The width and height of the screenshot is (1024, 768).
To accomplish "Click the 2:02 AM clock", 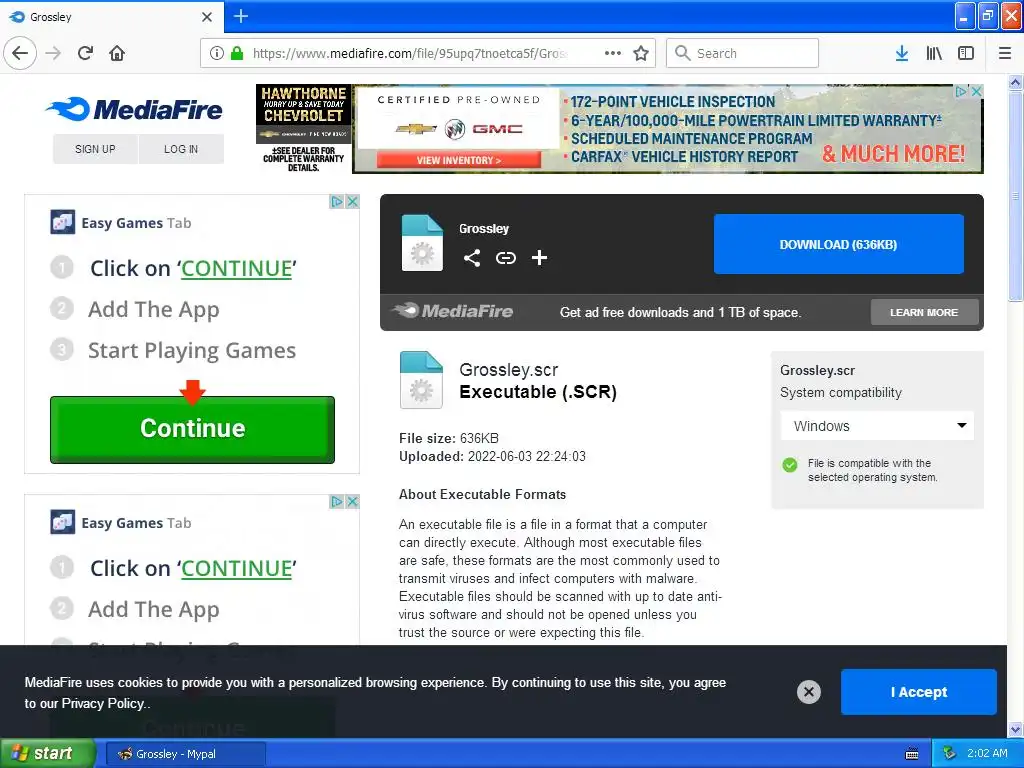I will 987,754.
